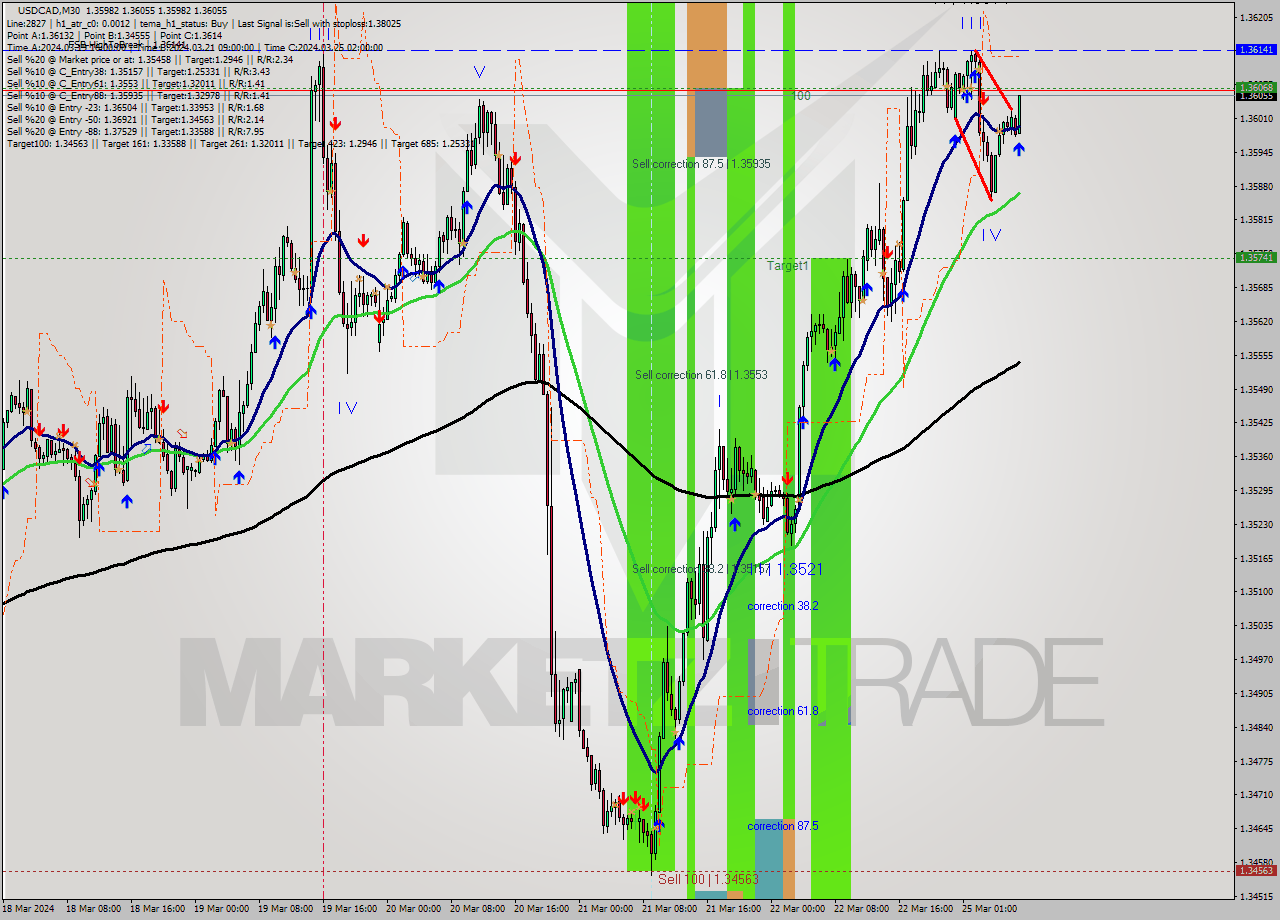Select the blue 'correction 87.5' label

[783, 826]
